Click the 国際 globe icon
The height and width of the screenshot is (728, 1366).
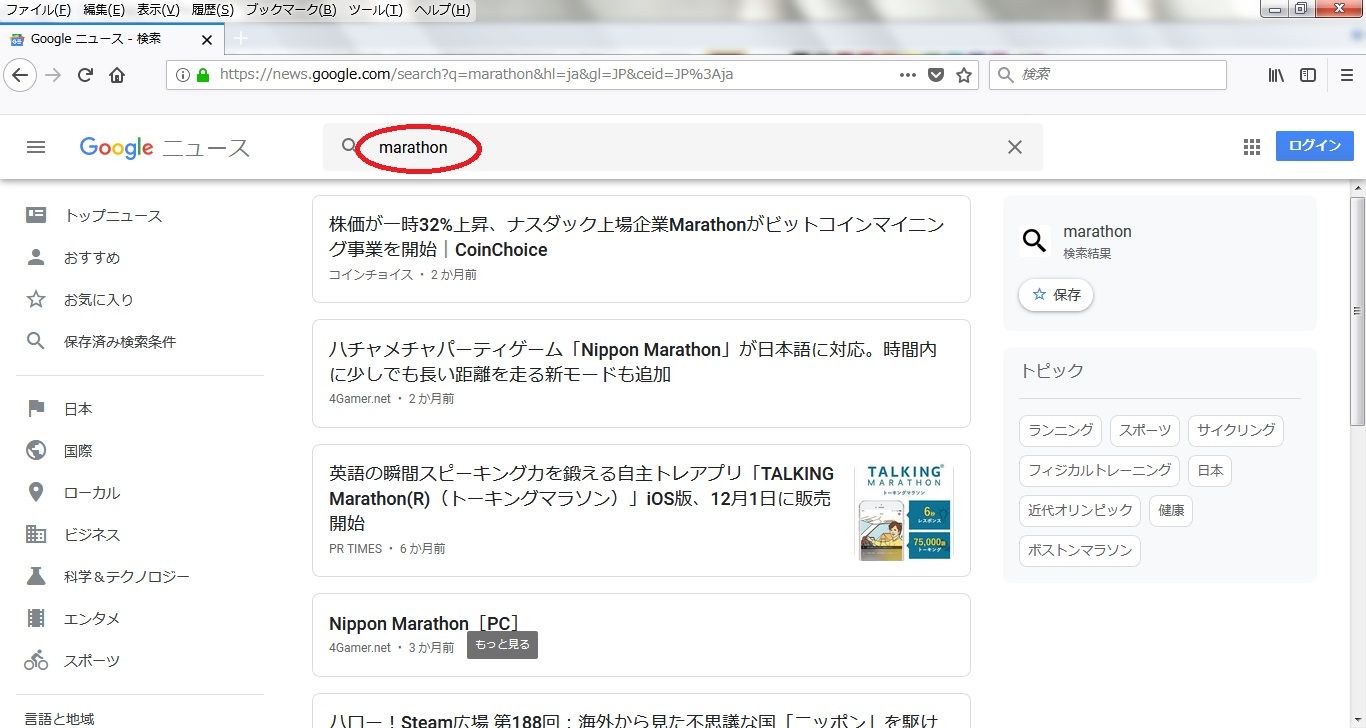[x=36, y=450]
